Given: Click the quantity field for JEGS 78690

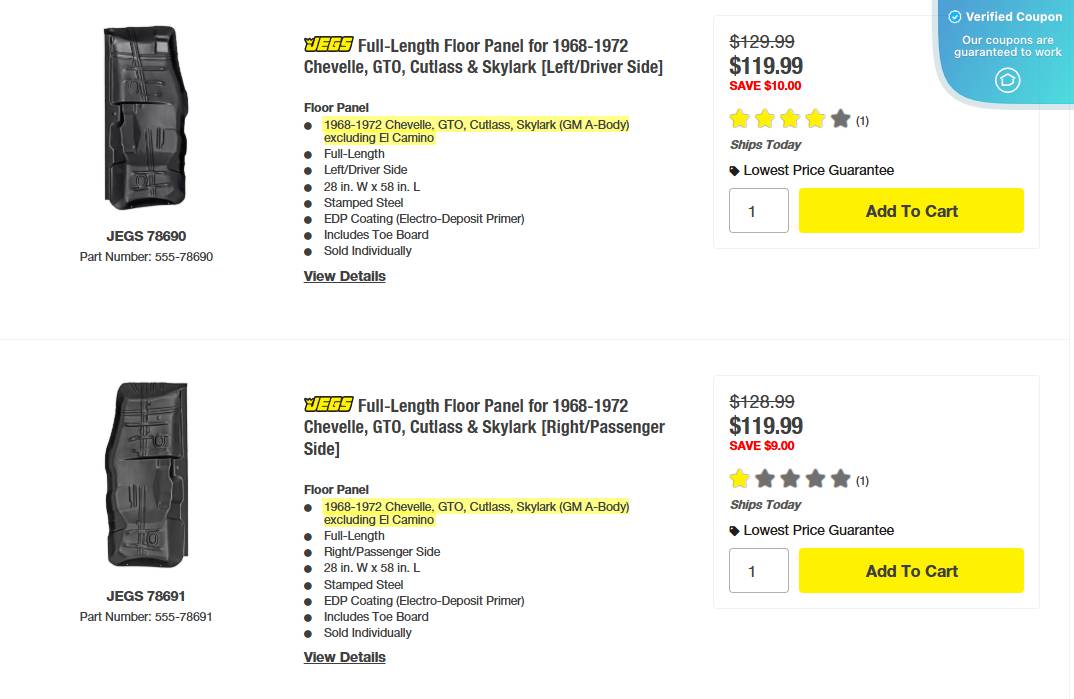Looking at the screenshot, I should tap(758, 210).
